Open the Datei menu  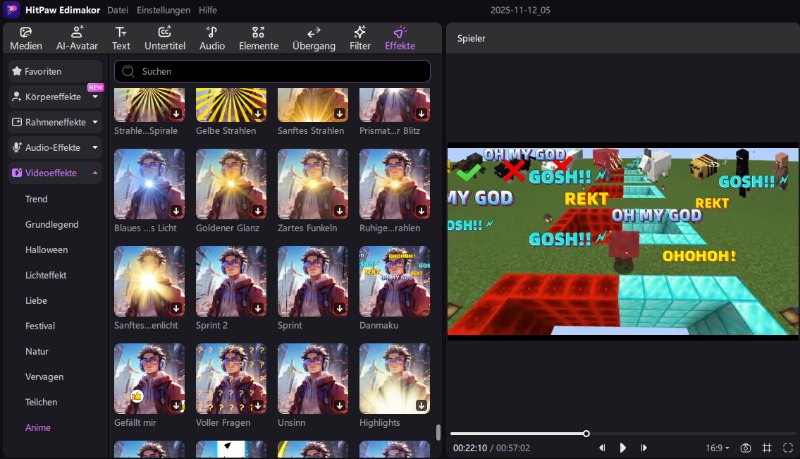118,10
